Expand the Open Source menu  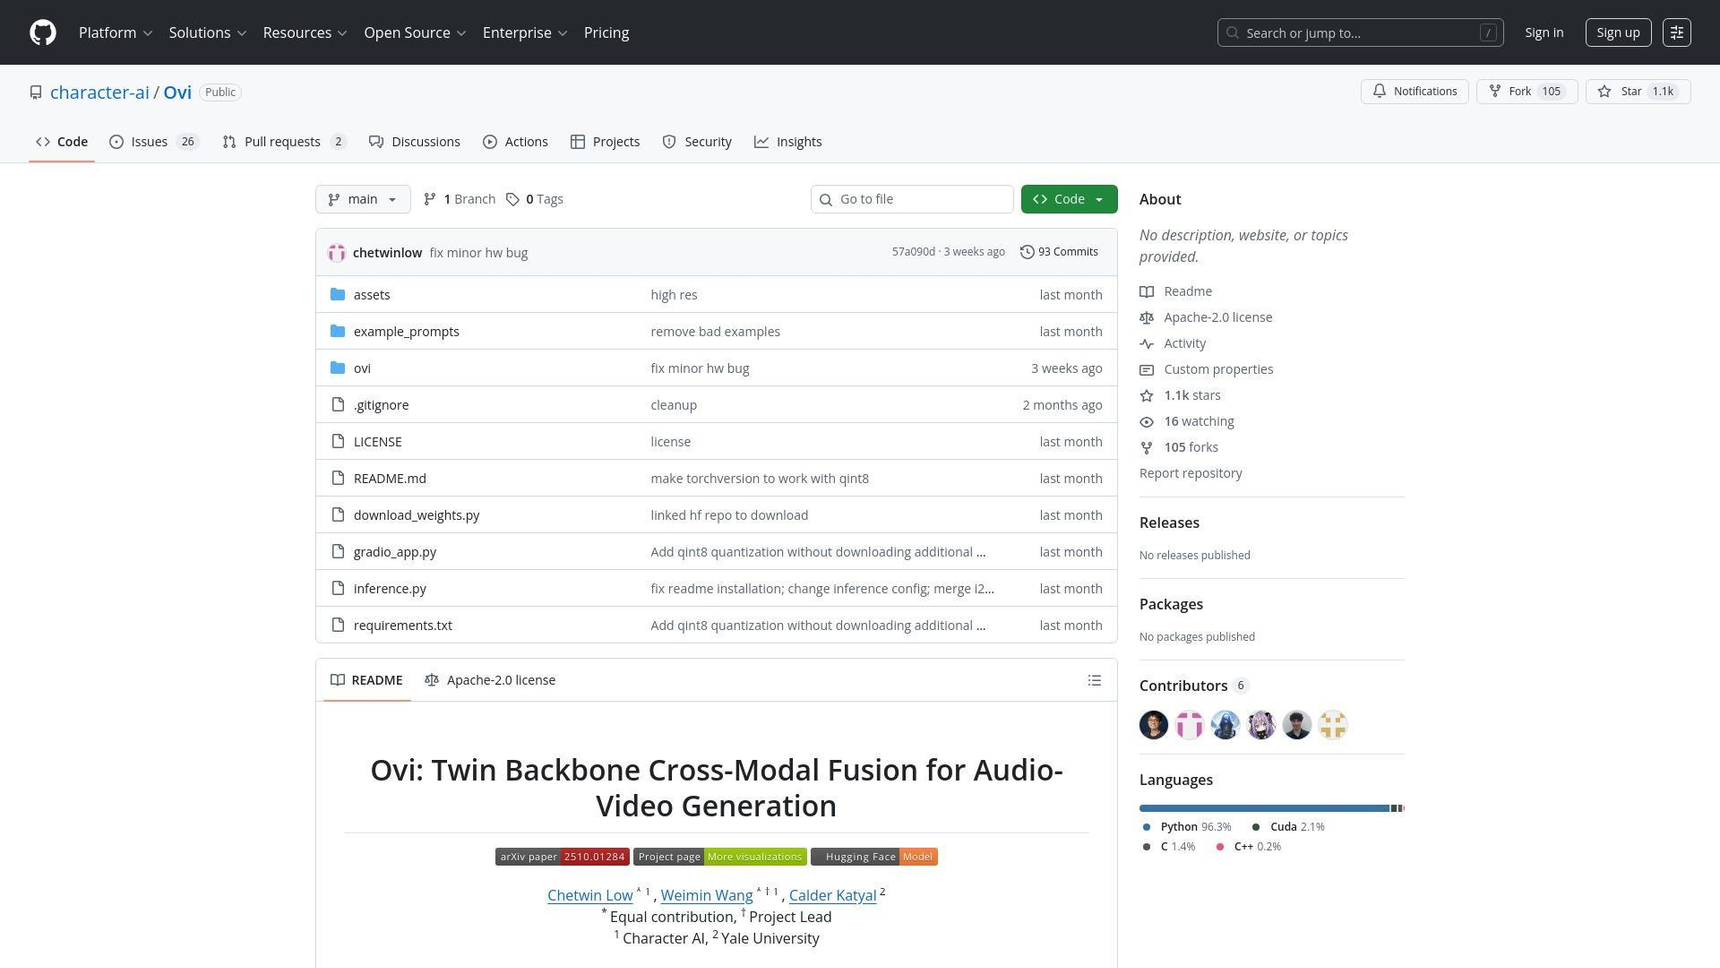415,33
